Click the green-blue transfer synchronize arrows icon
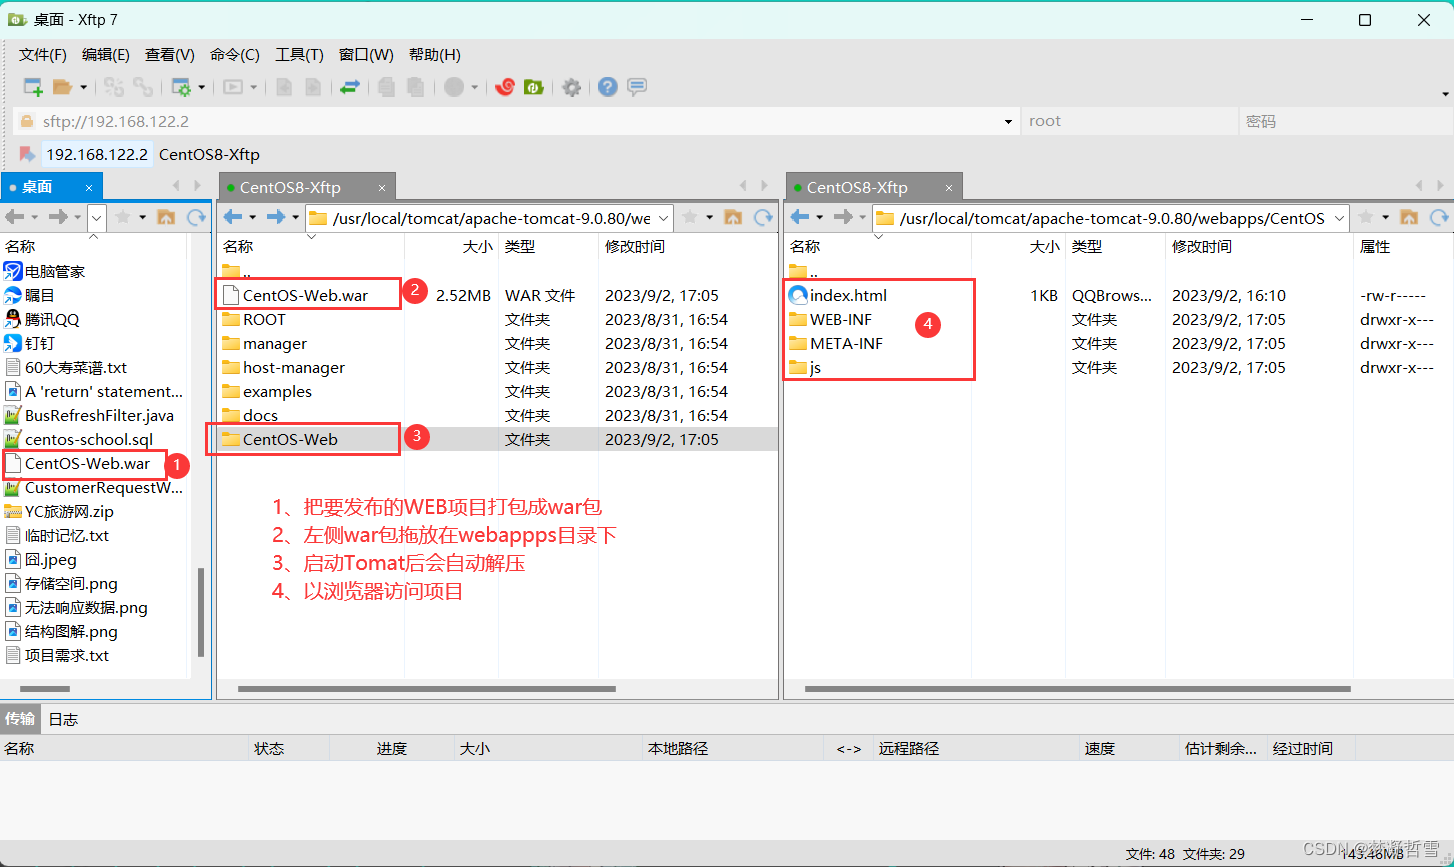 click(x=349, y=87)
